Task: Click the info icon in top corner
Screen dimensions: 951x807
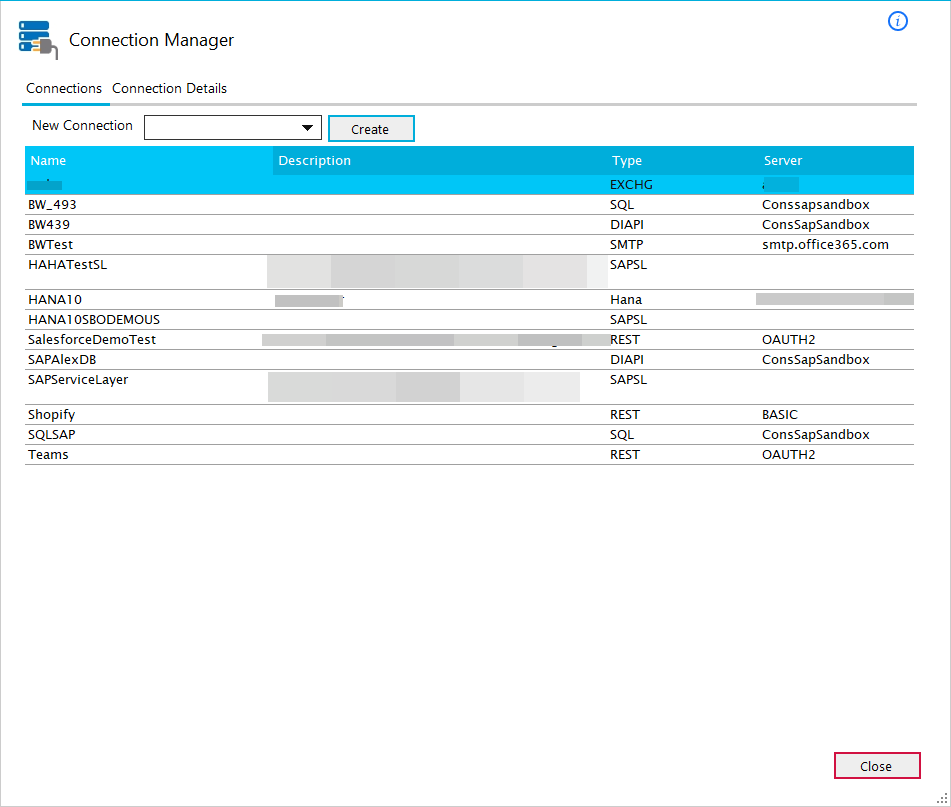Action: coord(898,21)
